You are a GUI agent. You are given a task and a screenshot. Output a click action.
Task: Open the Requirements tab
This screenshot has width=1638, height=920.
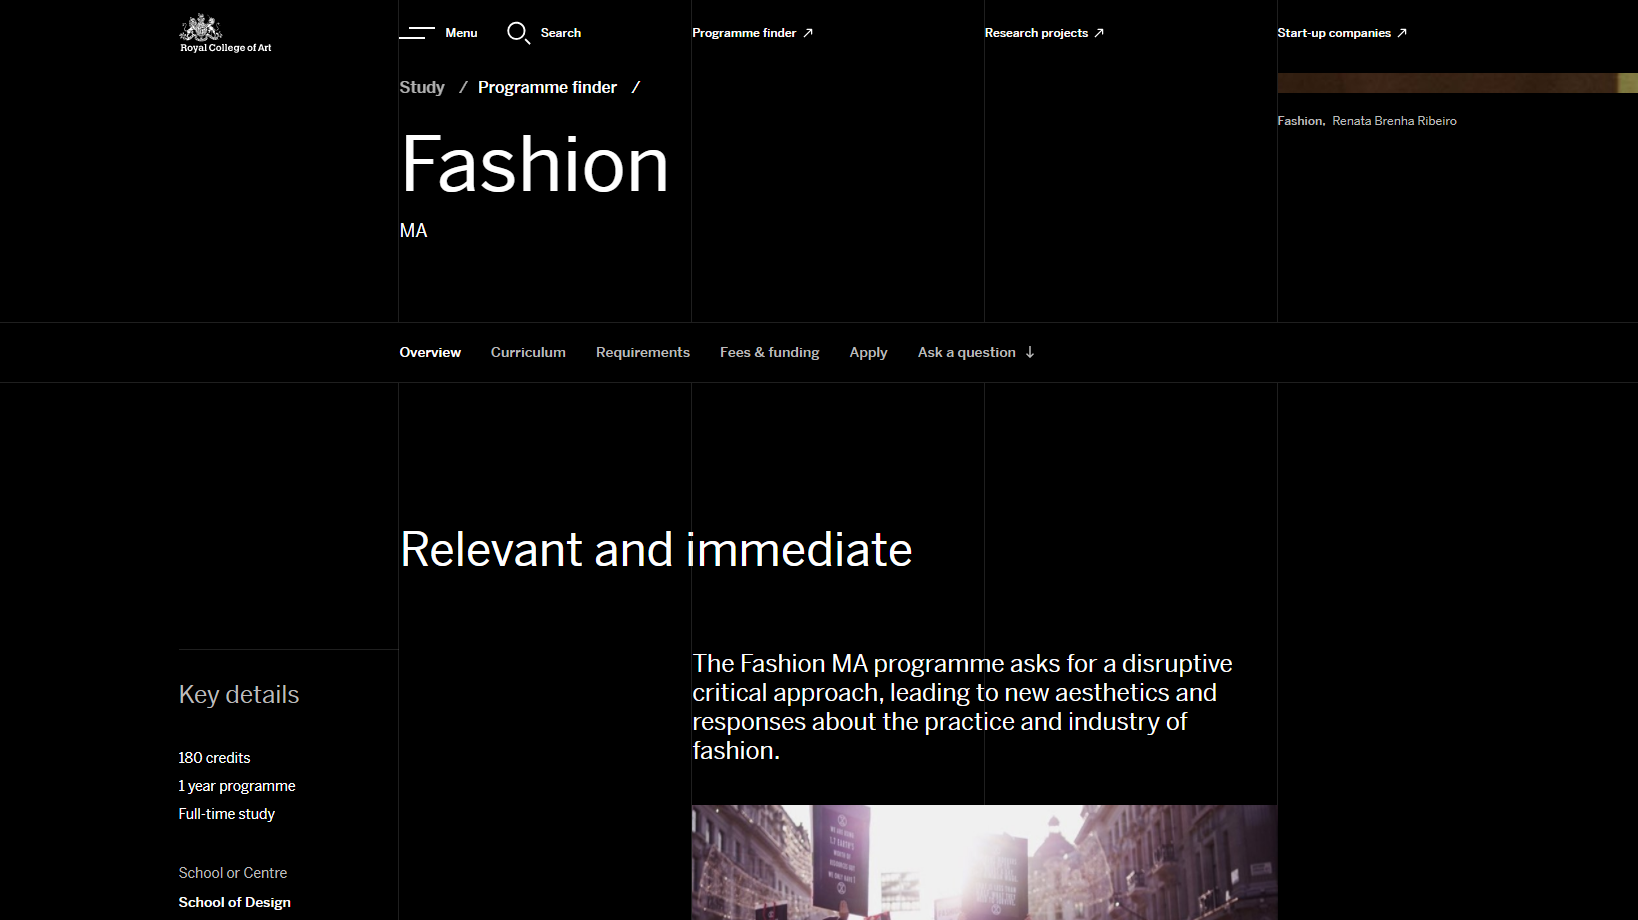tap(643, 352)
